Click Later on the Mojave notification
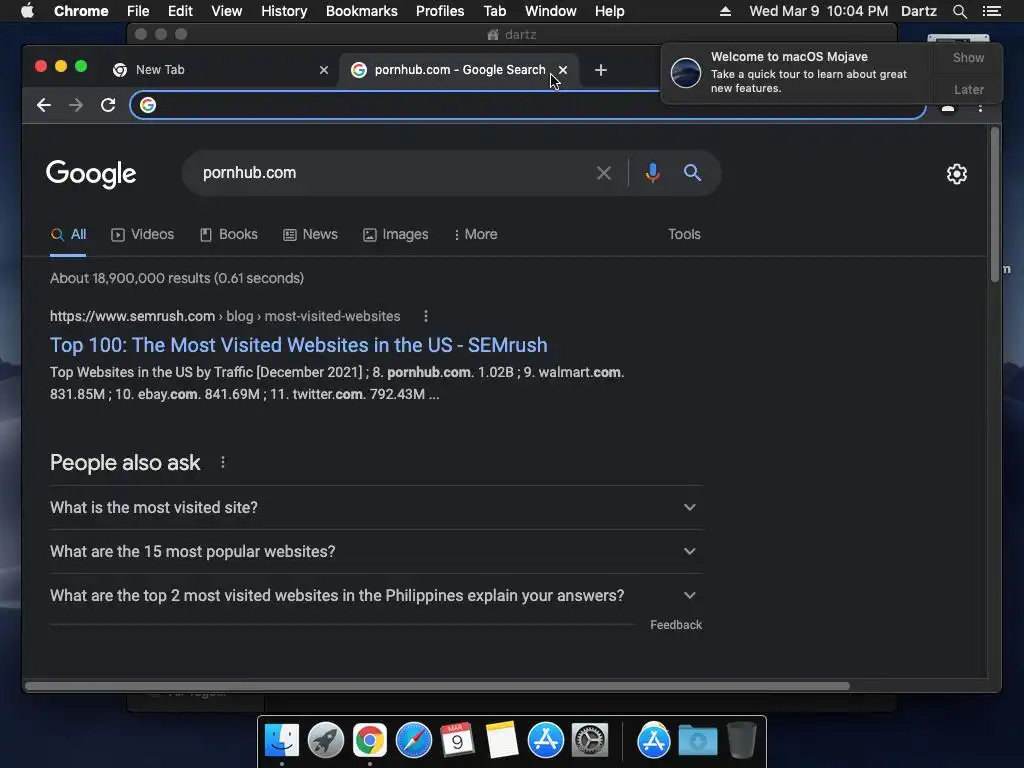Viewport: 1024px width, 768px height. coord(968,89)
